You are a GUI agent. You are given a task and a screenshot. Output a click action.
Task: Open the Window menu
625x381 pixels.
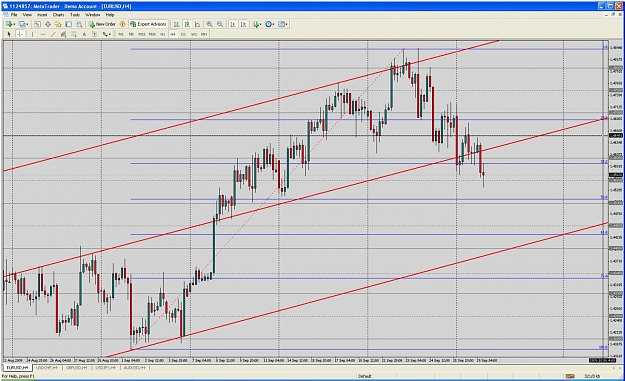92,15
